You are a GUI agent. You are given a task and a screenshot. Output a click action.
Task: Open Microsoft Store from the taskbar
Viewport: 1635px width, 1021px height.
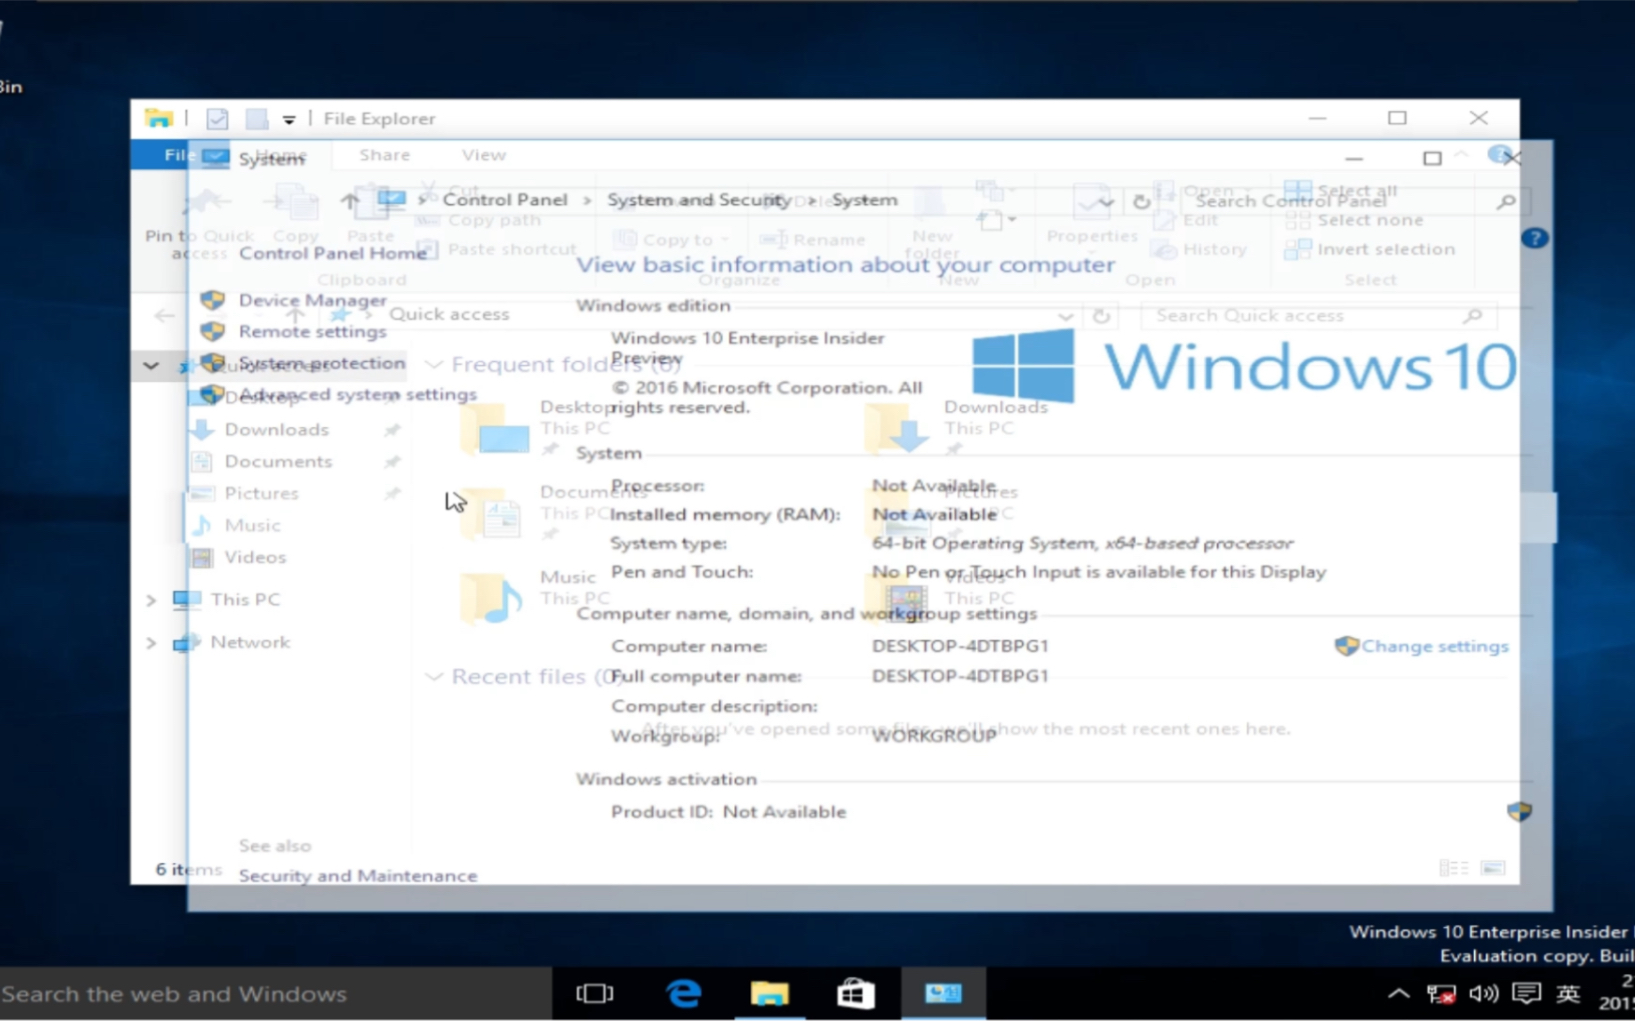click(855, 993)
